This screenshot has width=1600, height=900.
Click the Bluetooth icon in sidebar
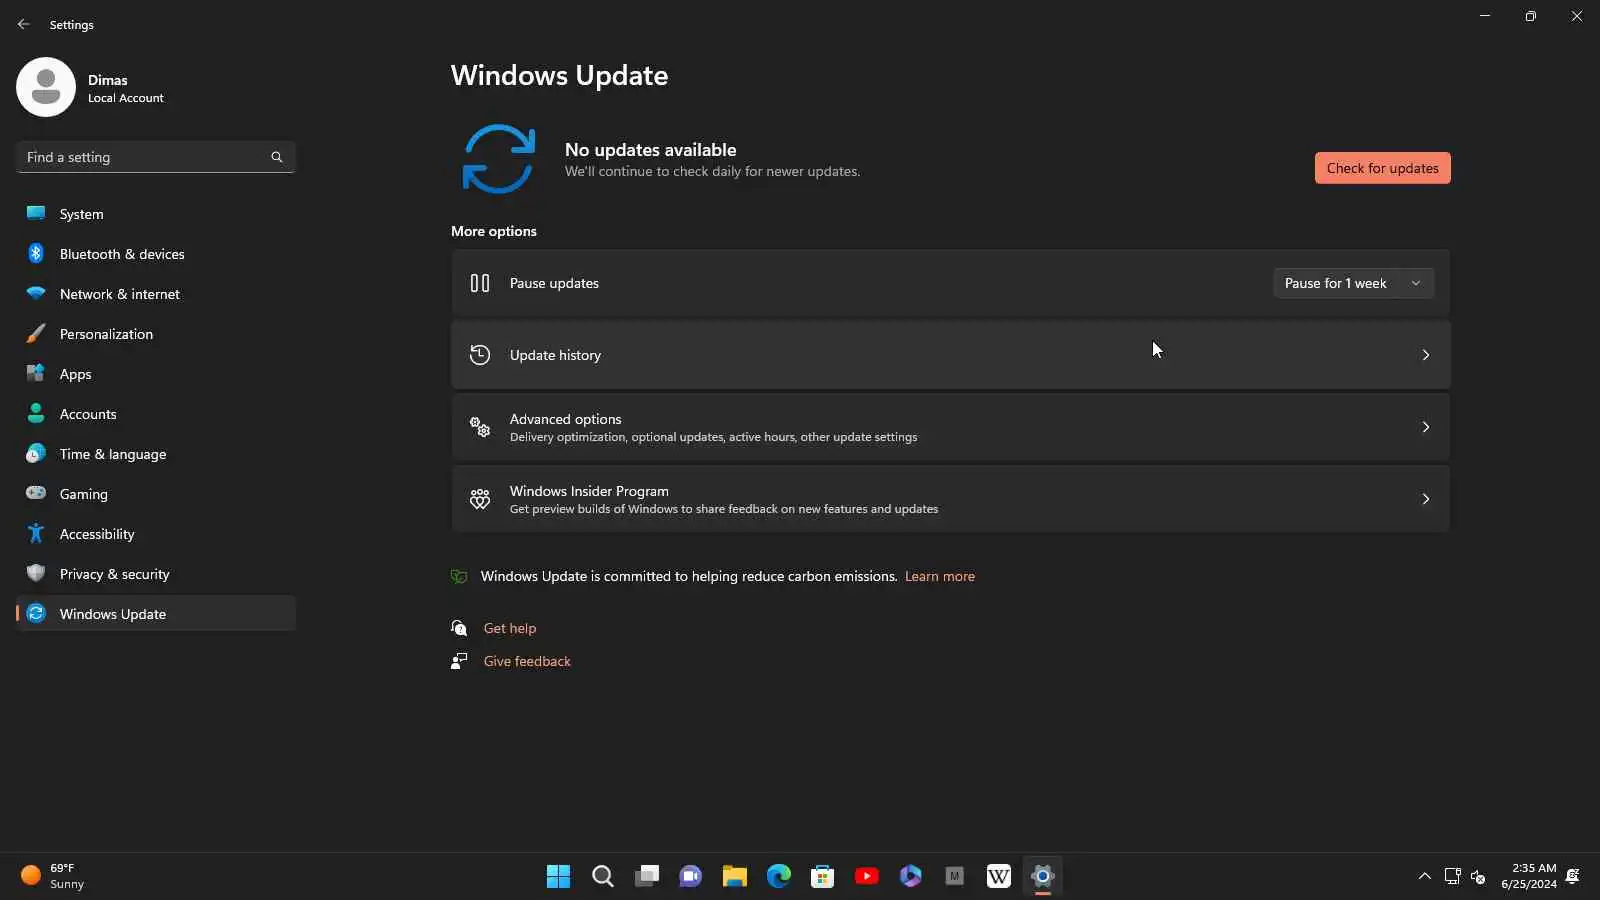36,253
